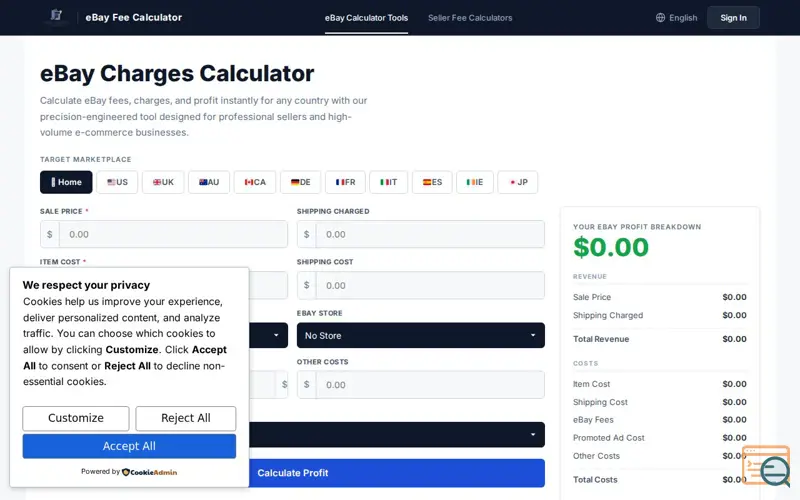Select the US marketplace
This screenshot has width=800, height=500.
tap(117, 182)
